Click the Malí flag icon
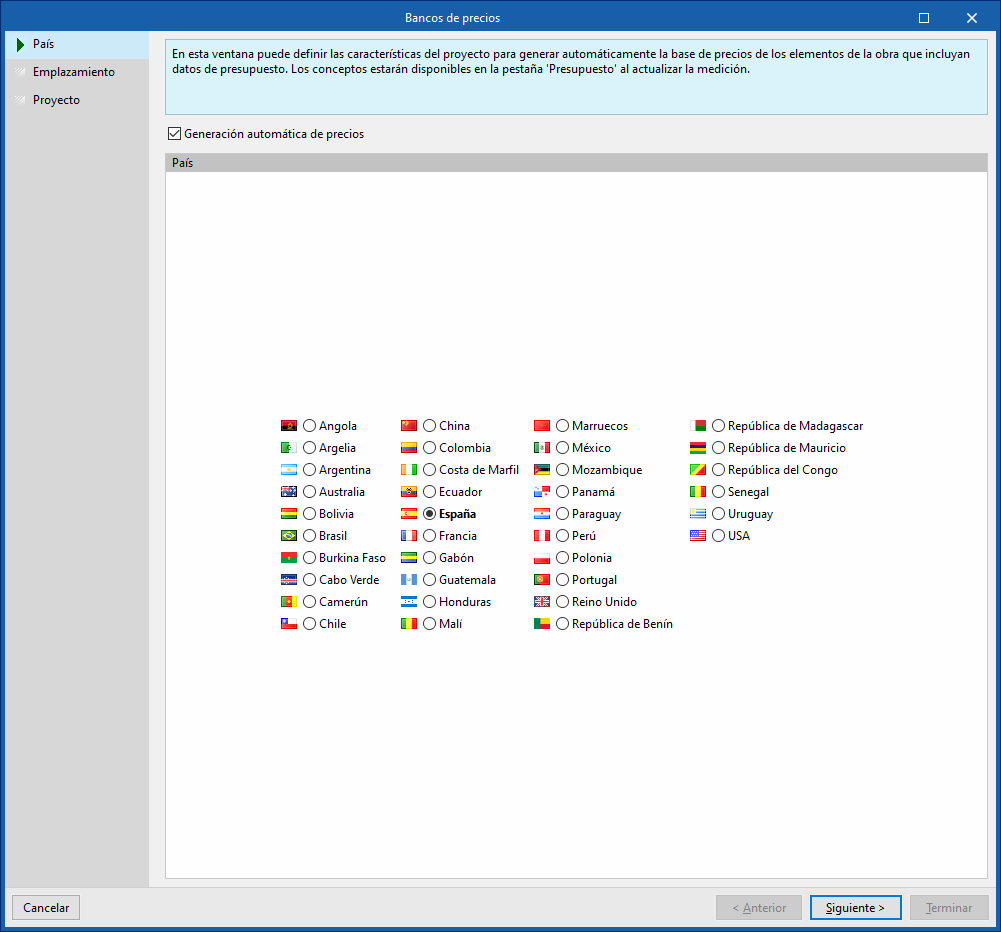The height and width of the screenshot is (932, 1001). (x=409, y=624)
